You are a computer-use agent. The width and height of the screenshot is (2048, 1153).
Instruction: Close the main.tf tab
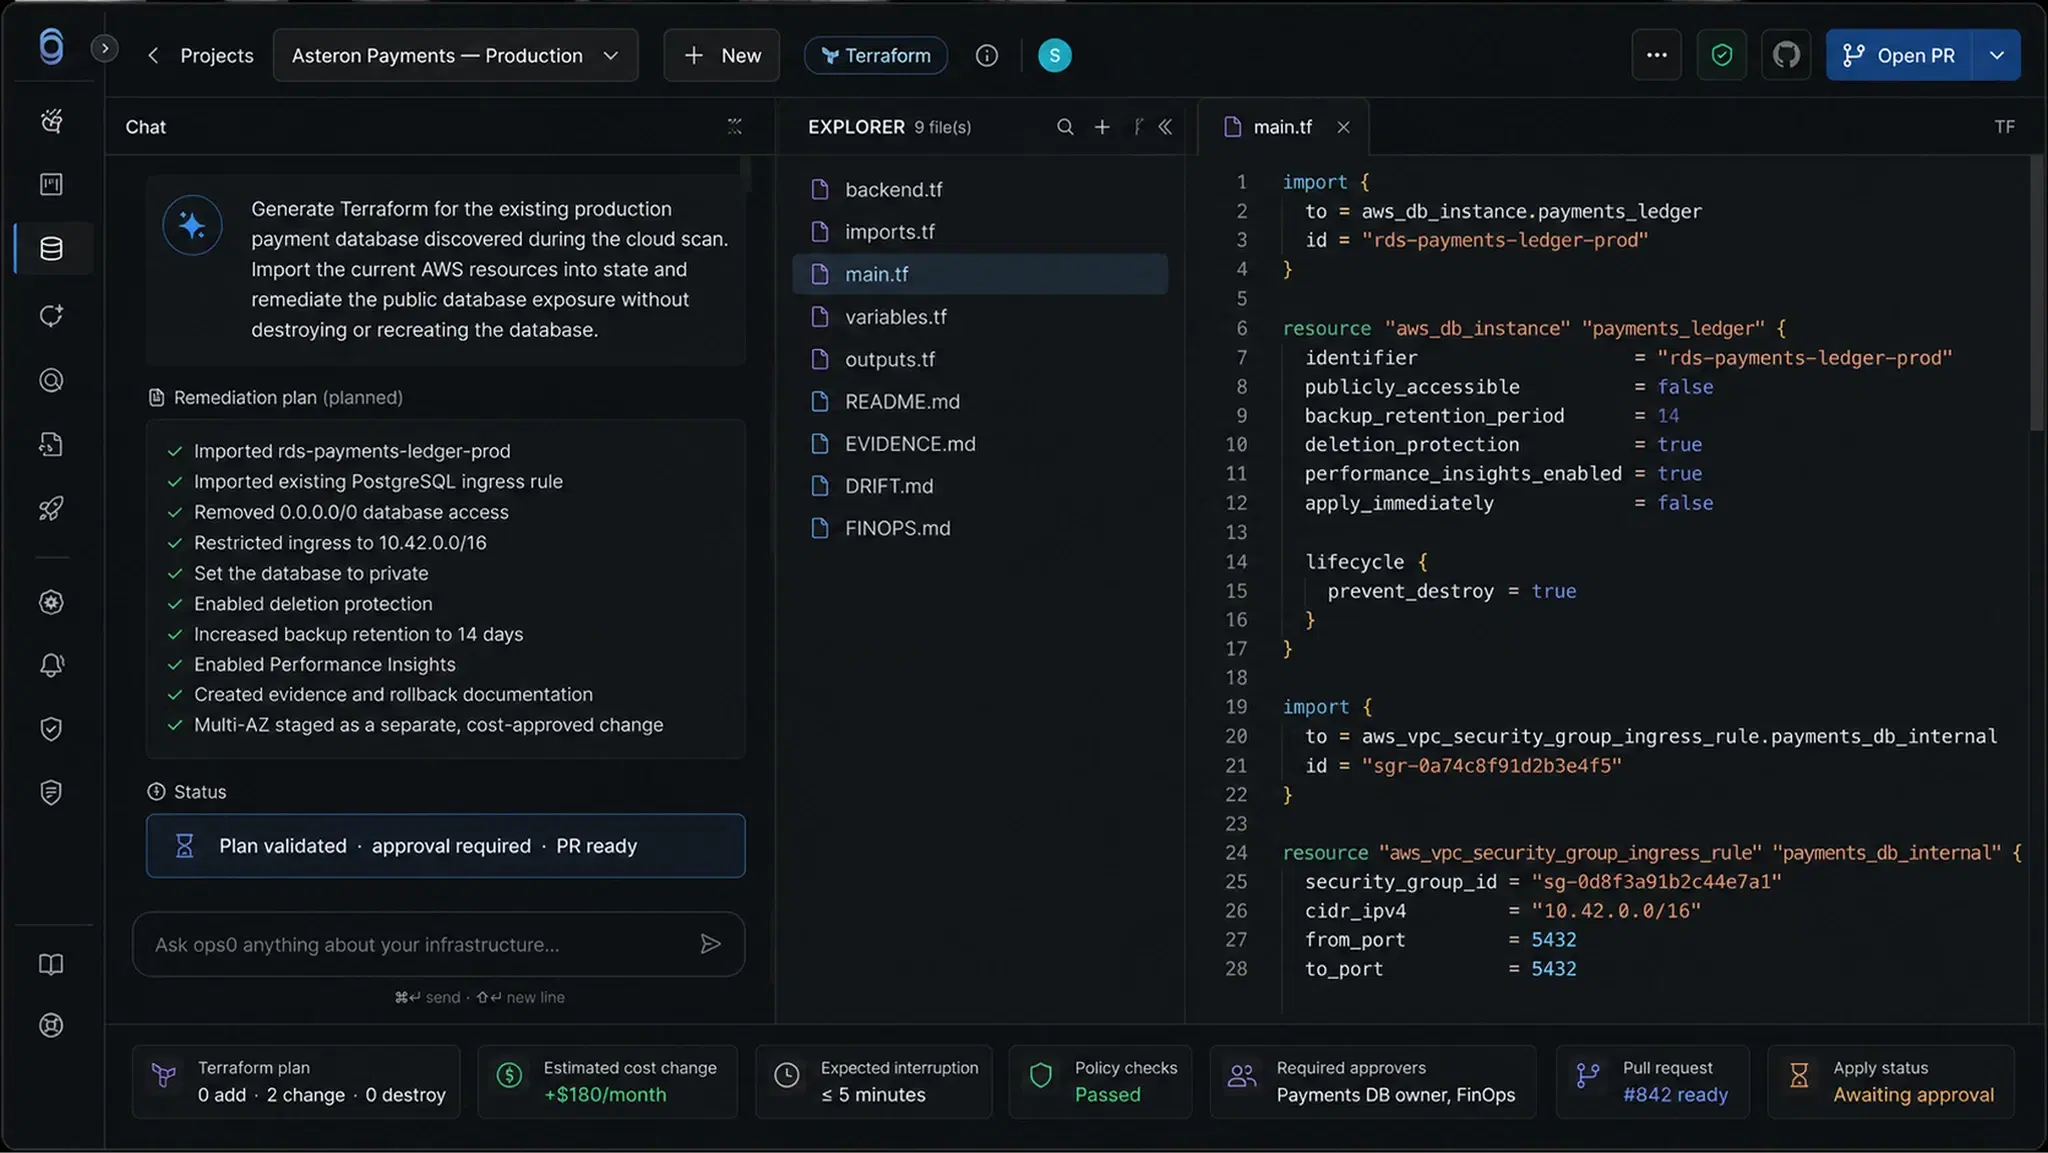tap(1343, 127)
